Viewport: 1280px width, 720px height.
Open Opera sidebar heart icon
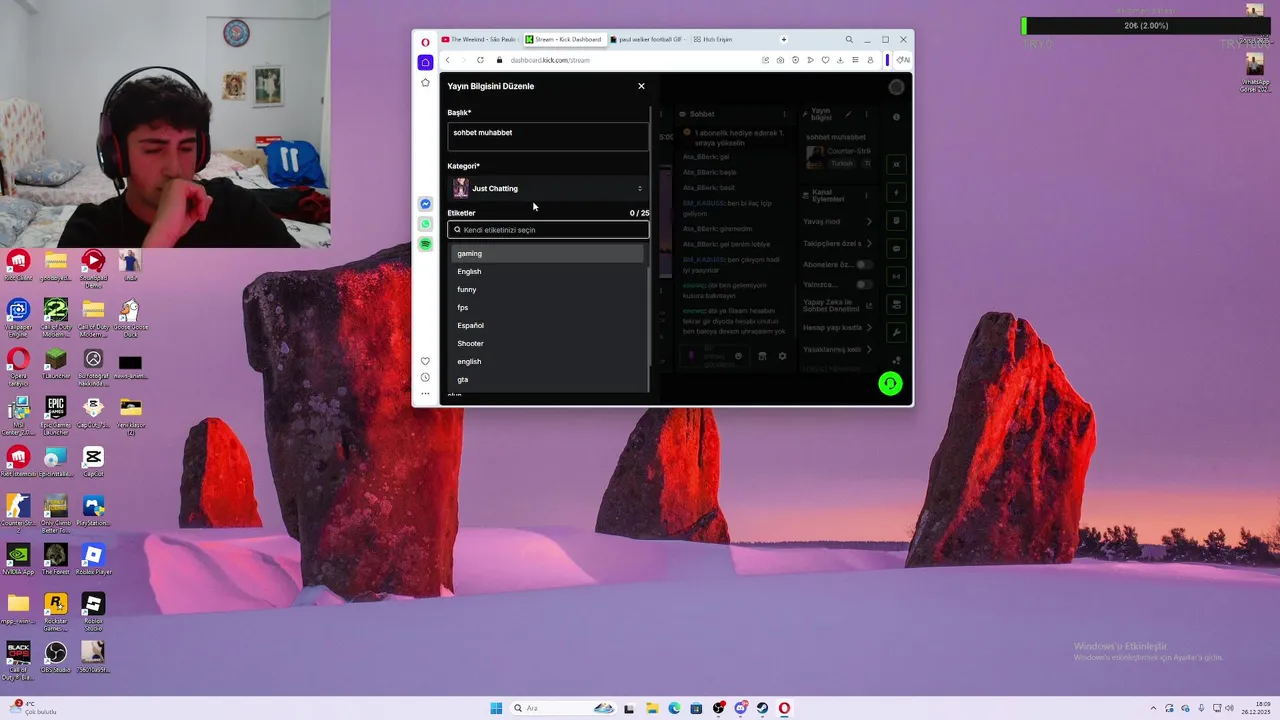coord(425,361)
